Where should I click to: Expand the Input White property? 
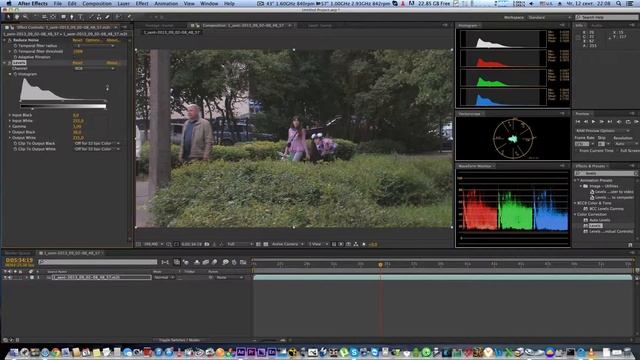(x=10, y=121)
